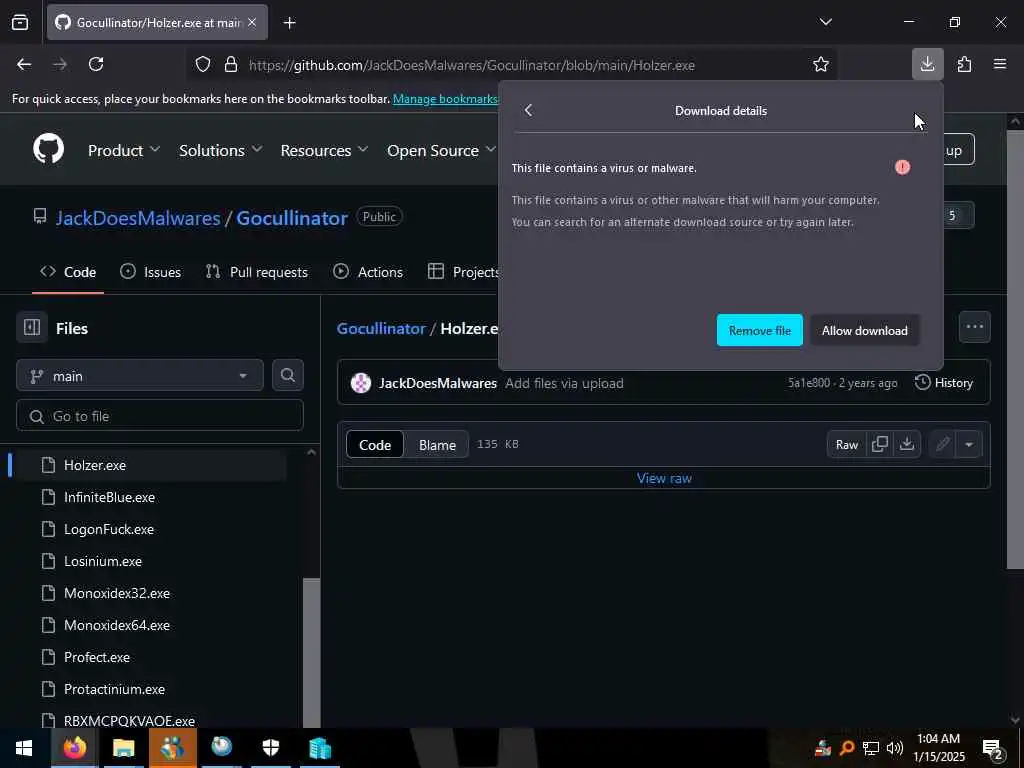1024x768 pixels.
Task: Click Gocullinator in the file breadcrumb
Action: (x=381, y=328)
